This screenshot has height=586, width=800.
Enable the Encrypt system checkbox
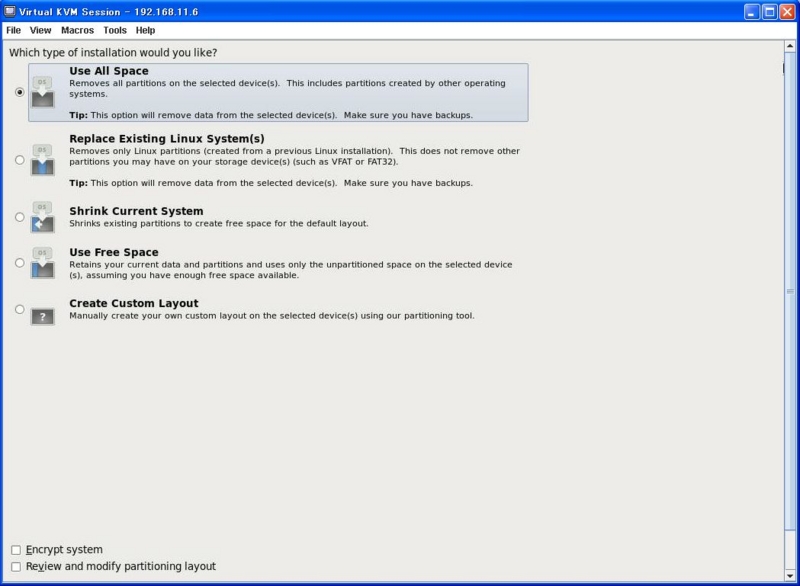point(14,549)
